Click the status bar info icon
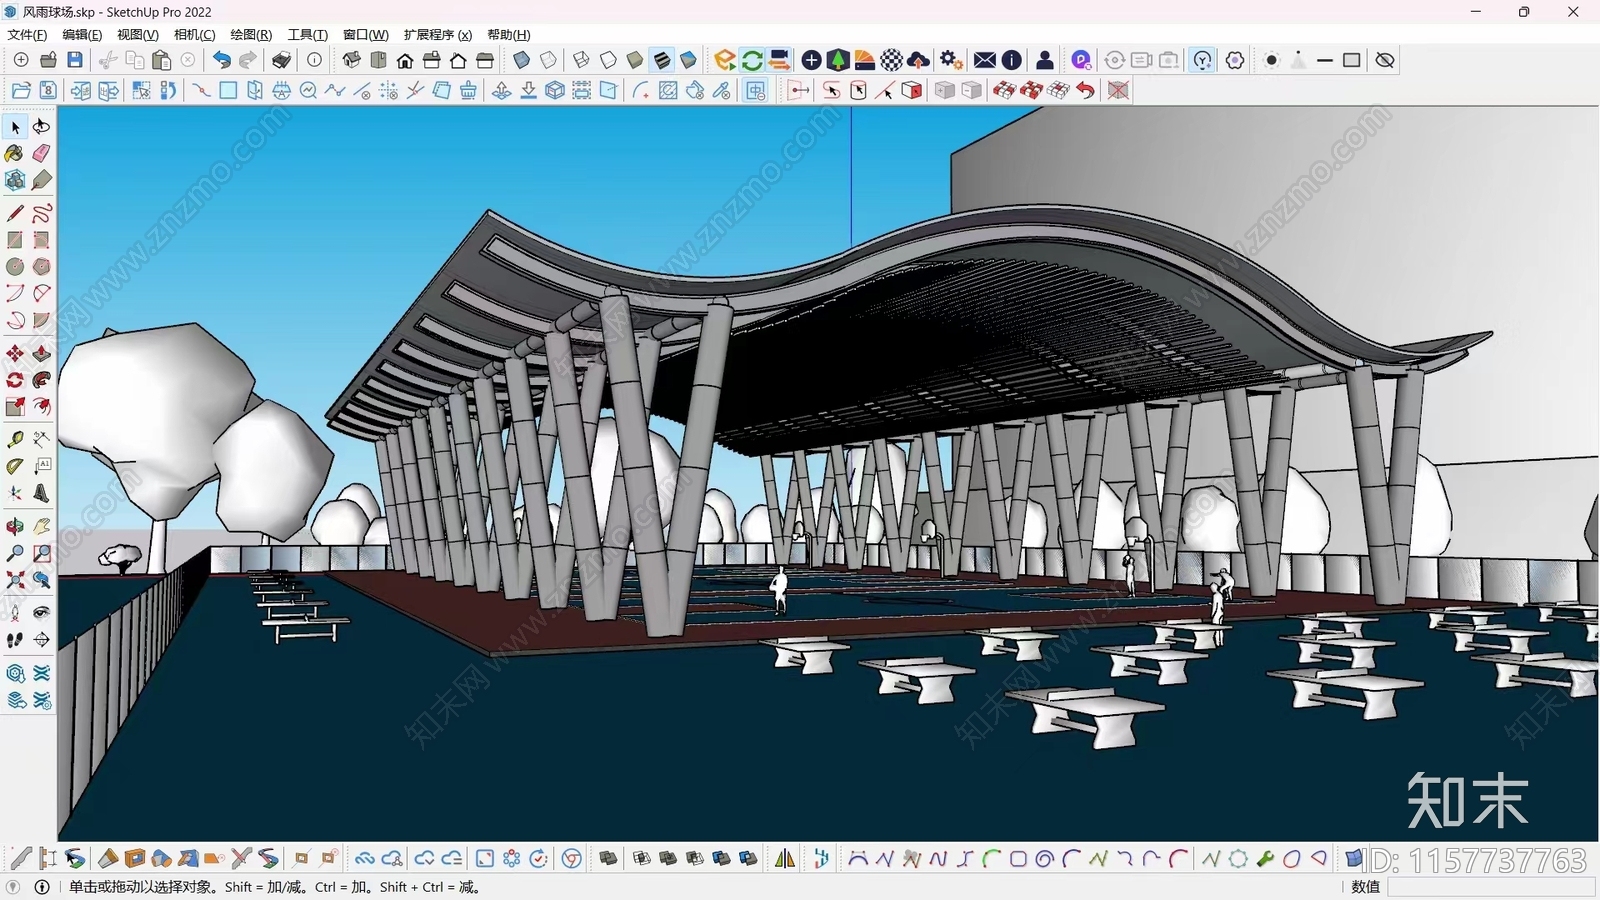1600x900 pixels. coord(42,887)
